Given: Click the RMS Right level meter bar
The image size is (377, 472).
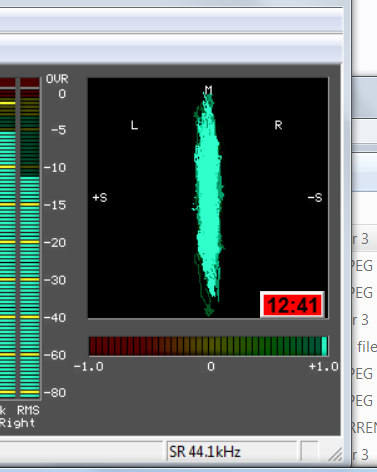Looking at the screenshot, I should (30, 237).
